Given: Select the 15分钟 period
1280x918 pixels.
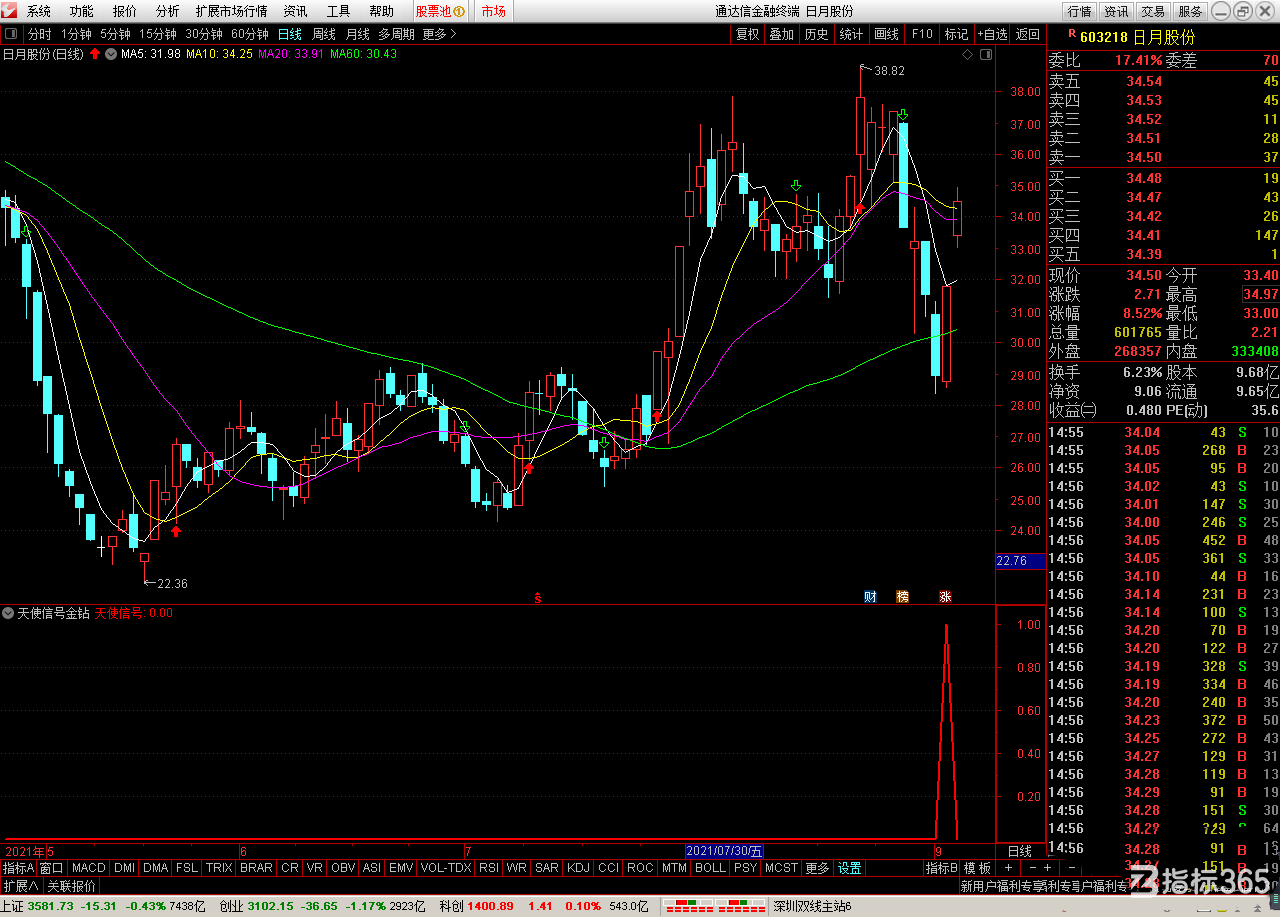Looking at the screenshot, I should (158, 34).
